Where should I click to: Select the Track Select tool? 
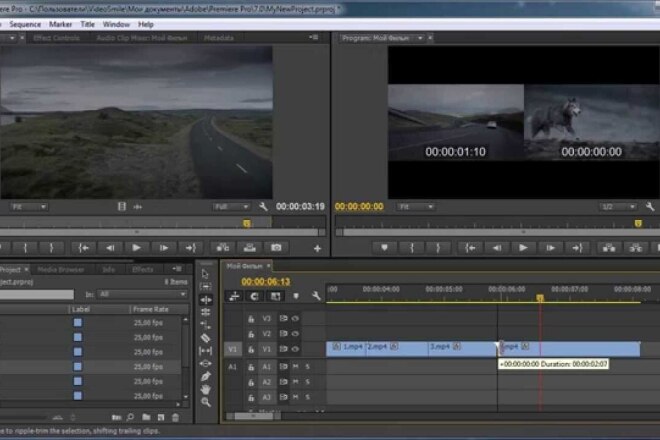pos(205,287)
